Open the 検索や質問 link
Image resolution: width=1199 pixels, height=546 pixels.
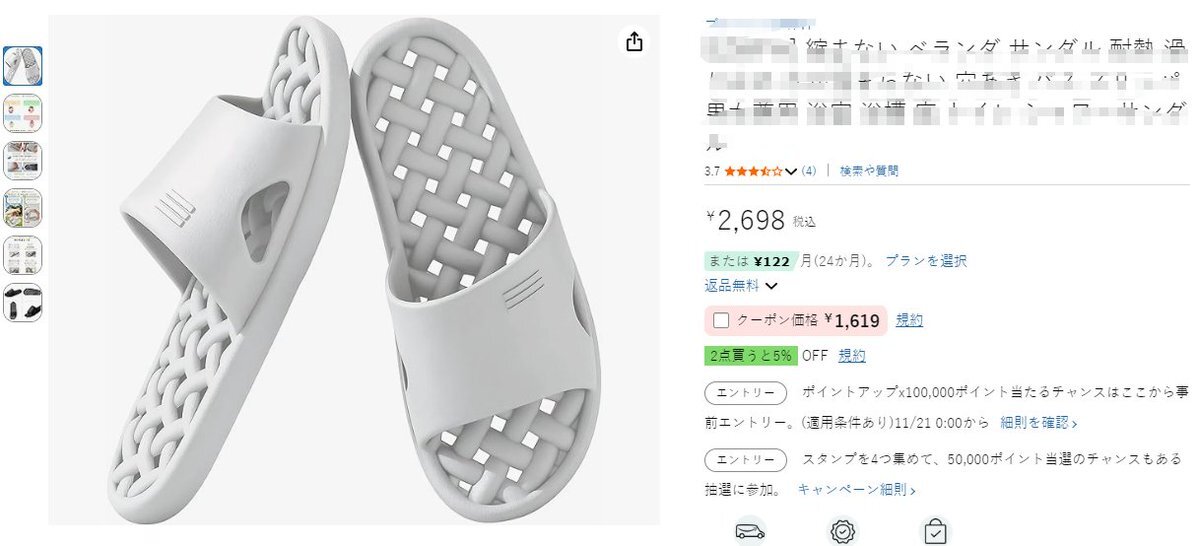point(868,171)
